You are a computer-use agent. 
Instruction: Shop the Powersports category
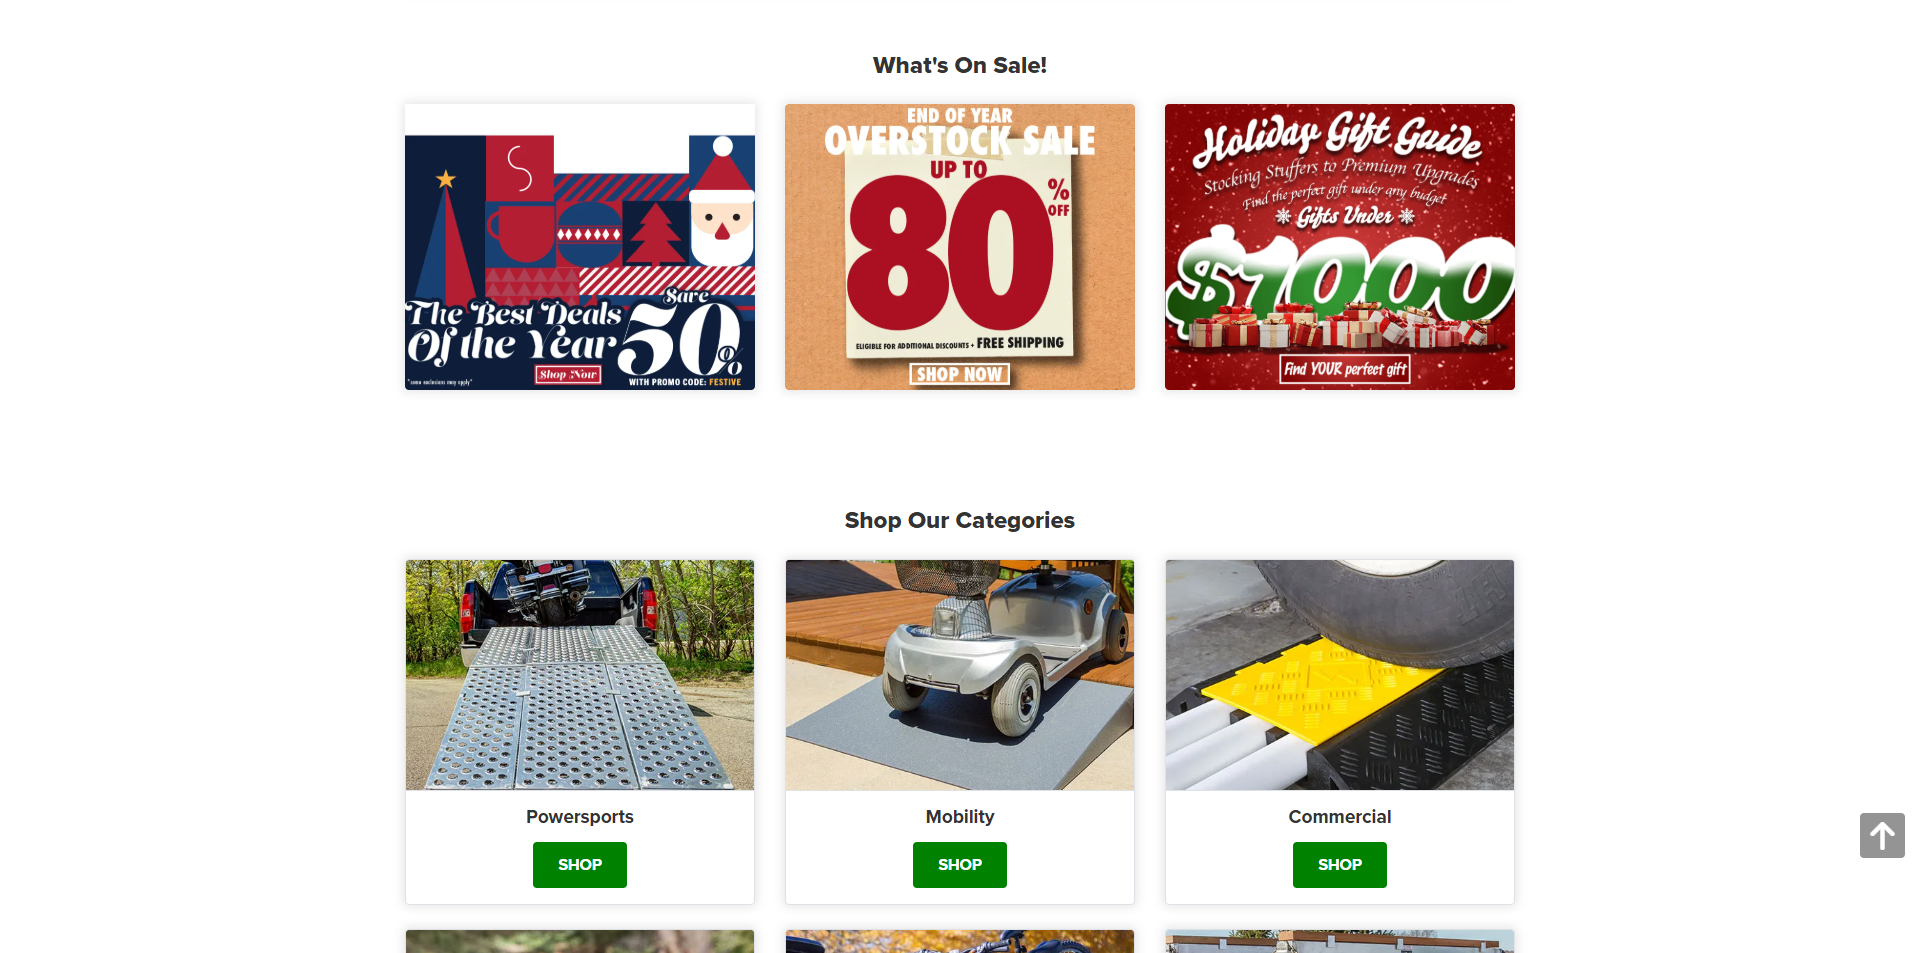coord(580,865)
